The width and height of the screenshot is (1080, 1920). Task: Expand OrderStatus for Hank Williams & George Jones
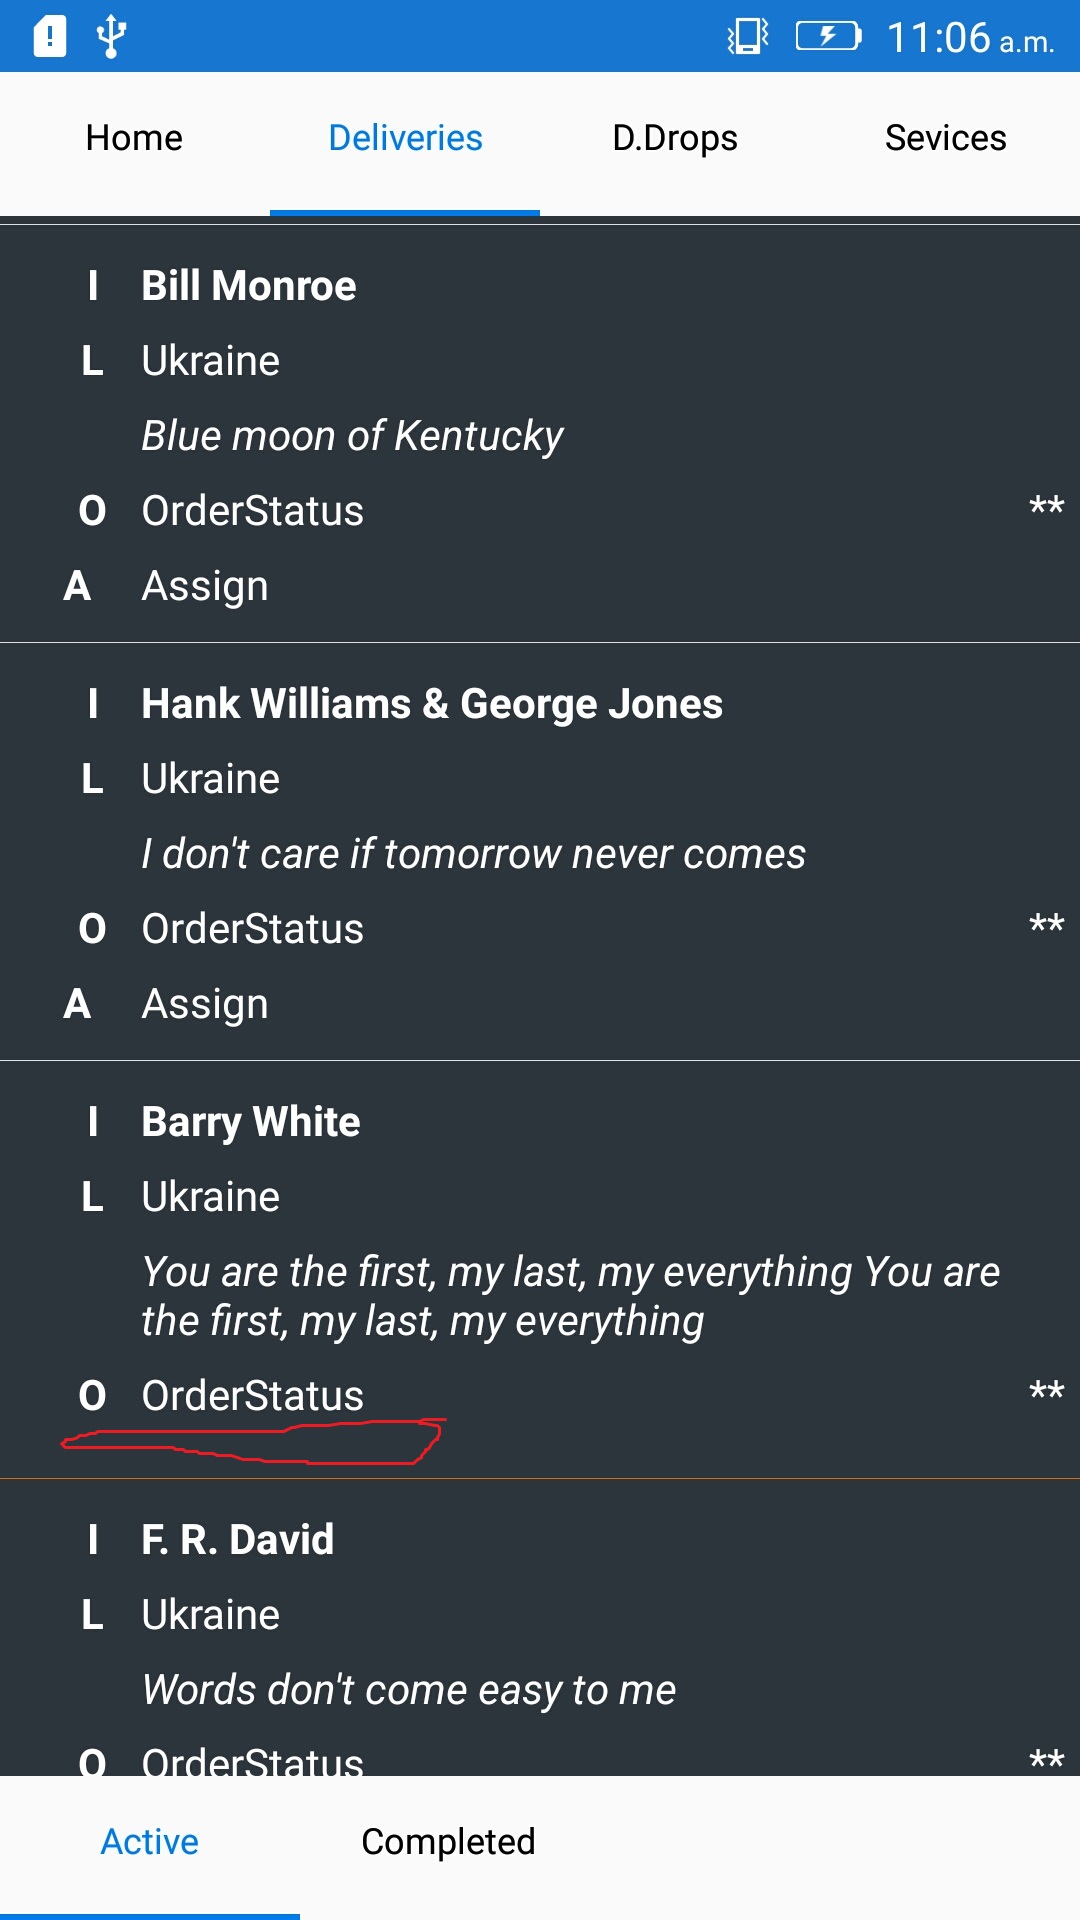(253, 928)
